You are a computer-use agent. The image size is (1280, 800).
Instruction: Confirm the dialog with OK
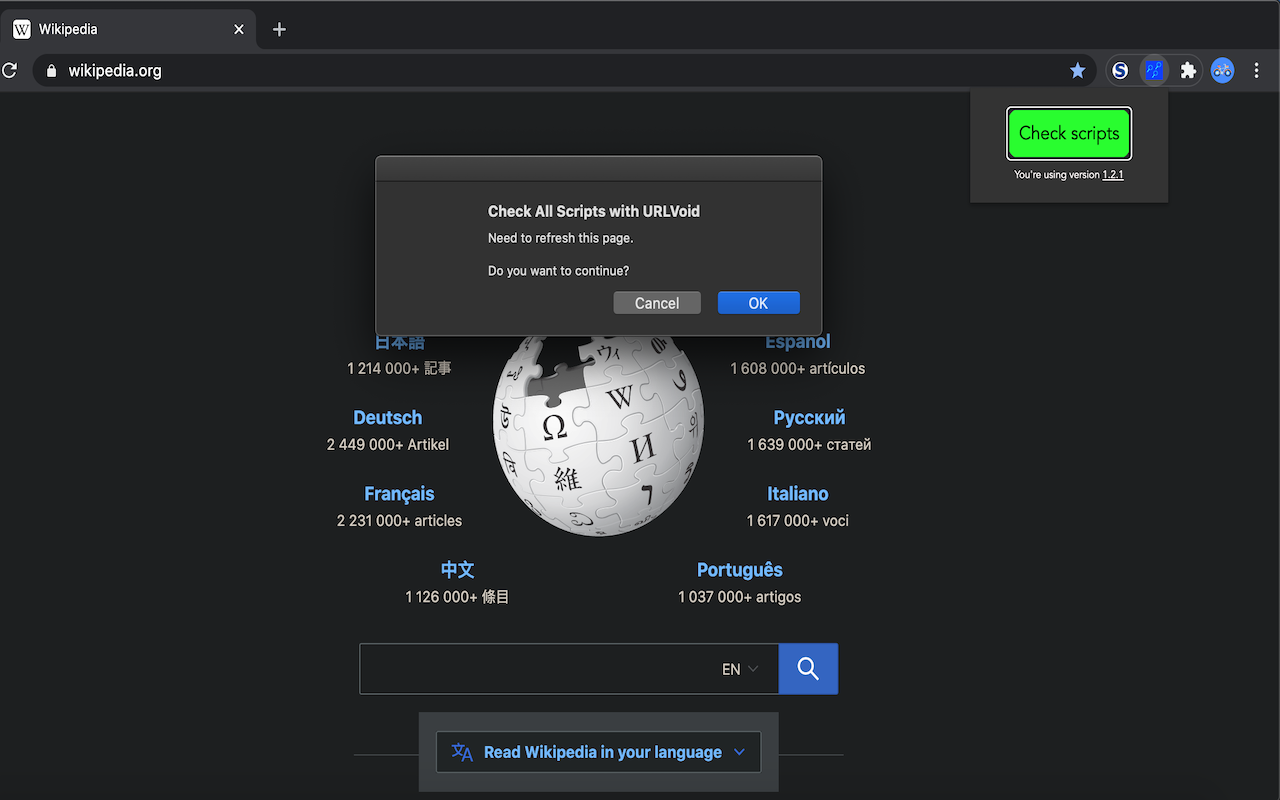758,302
